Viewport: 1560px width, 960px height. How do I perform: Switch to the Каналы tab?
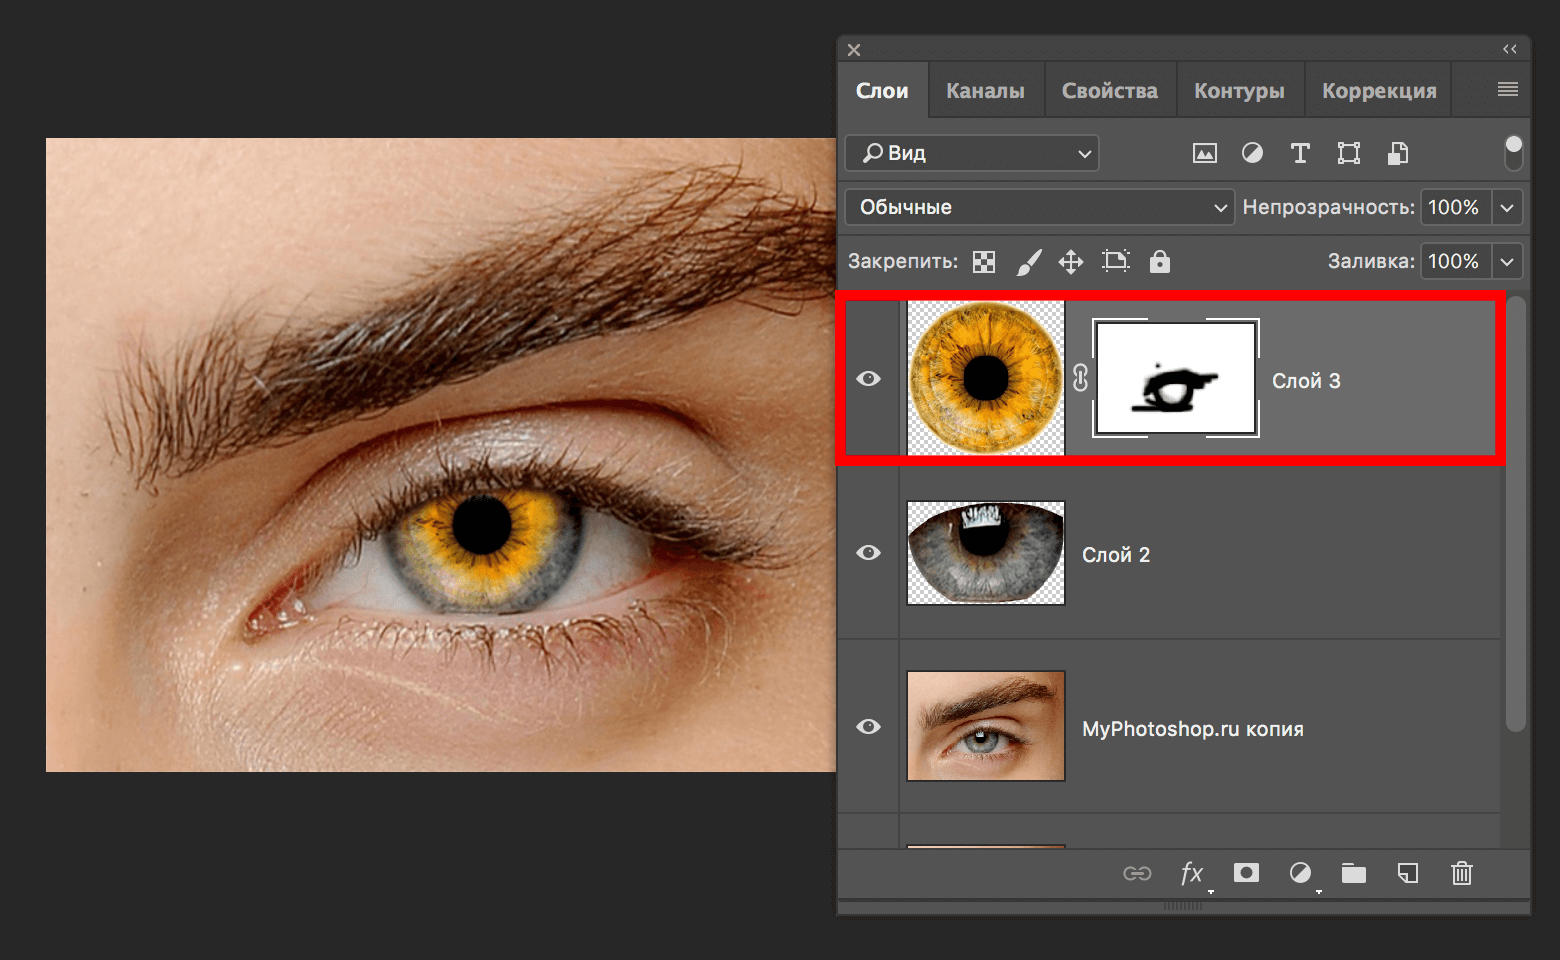984,89
